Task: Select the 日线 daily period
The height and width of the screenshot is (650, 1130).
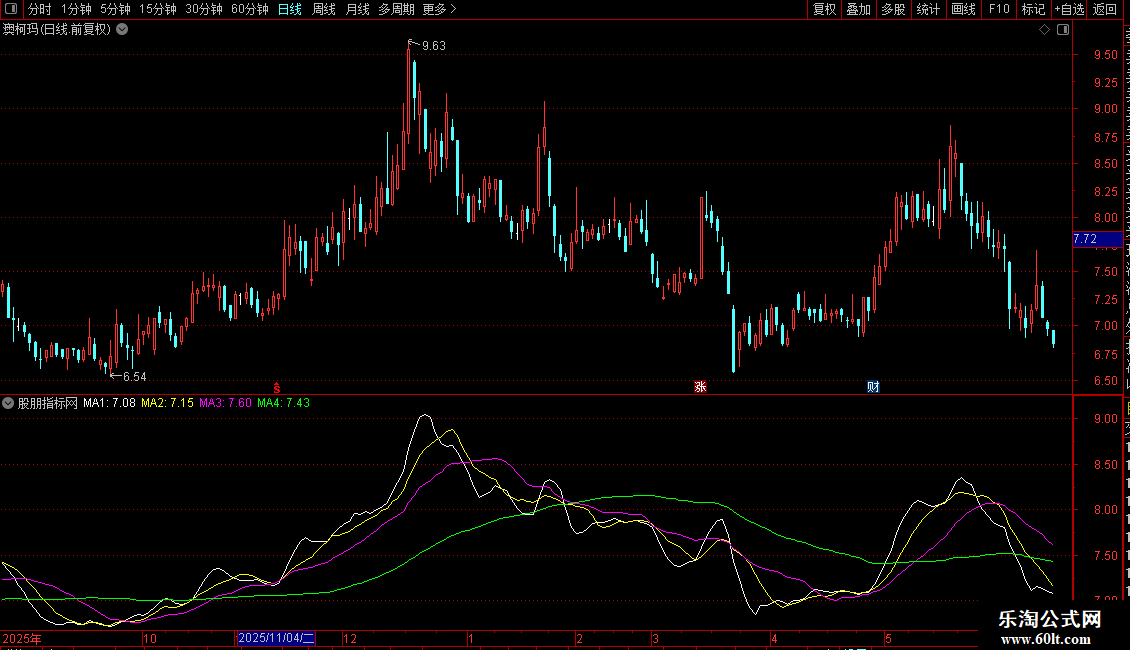Action: click(290, 9)
